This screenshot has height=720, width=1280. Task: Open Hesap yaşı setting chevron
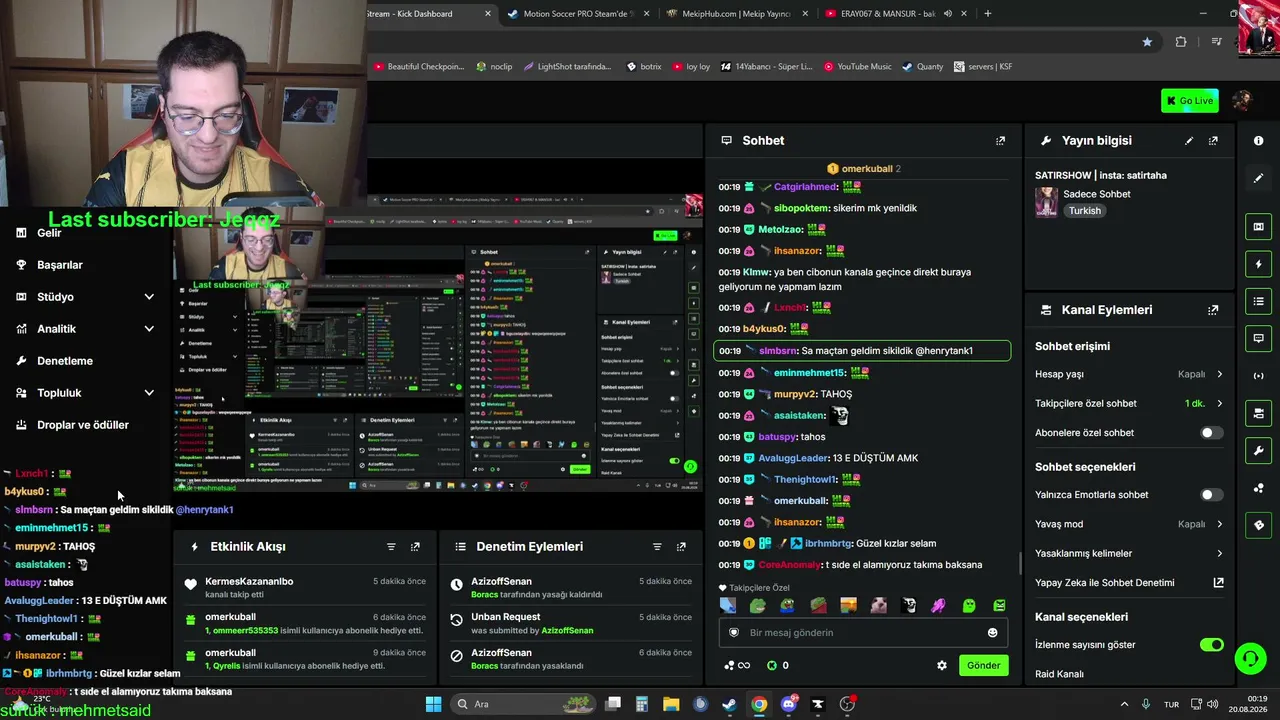point(1219,374)
